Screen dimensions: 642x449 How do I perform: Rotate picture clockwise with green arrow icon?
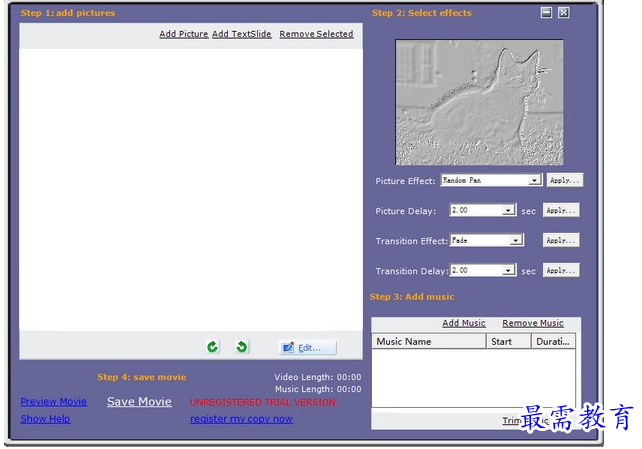[x=212, y=347]
